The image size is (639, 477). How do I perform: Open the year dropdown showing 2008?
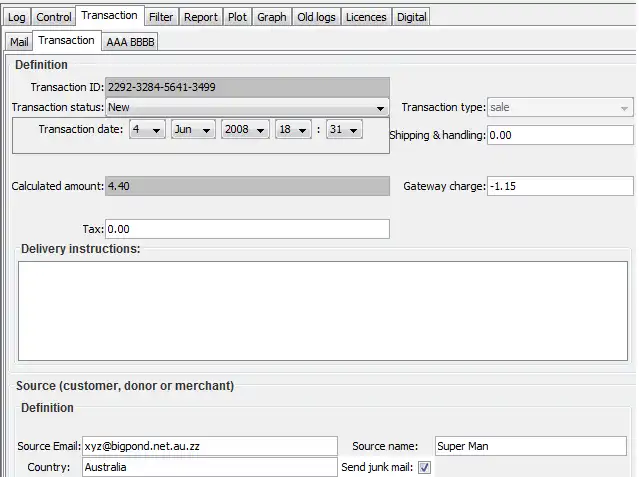click(x=245, y=130)
